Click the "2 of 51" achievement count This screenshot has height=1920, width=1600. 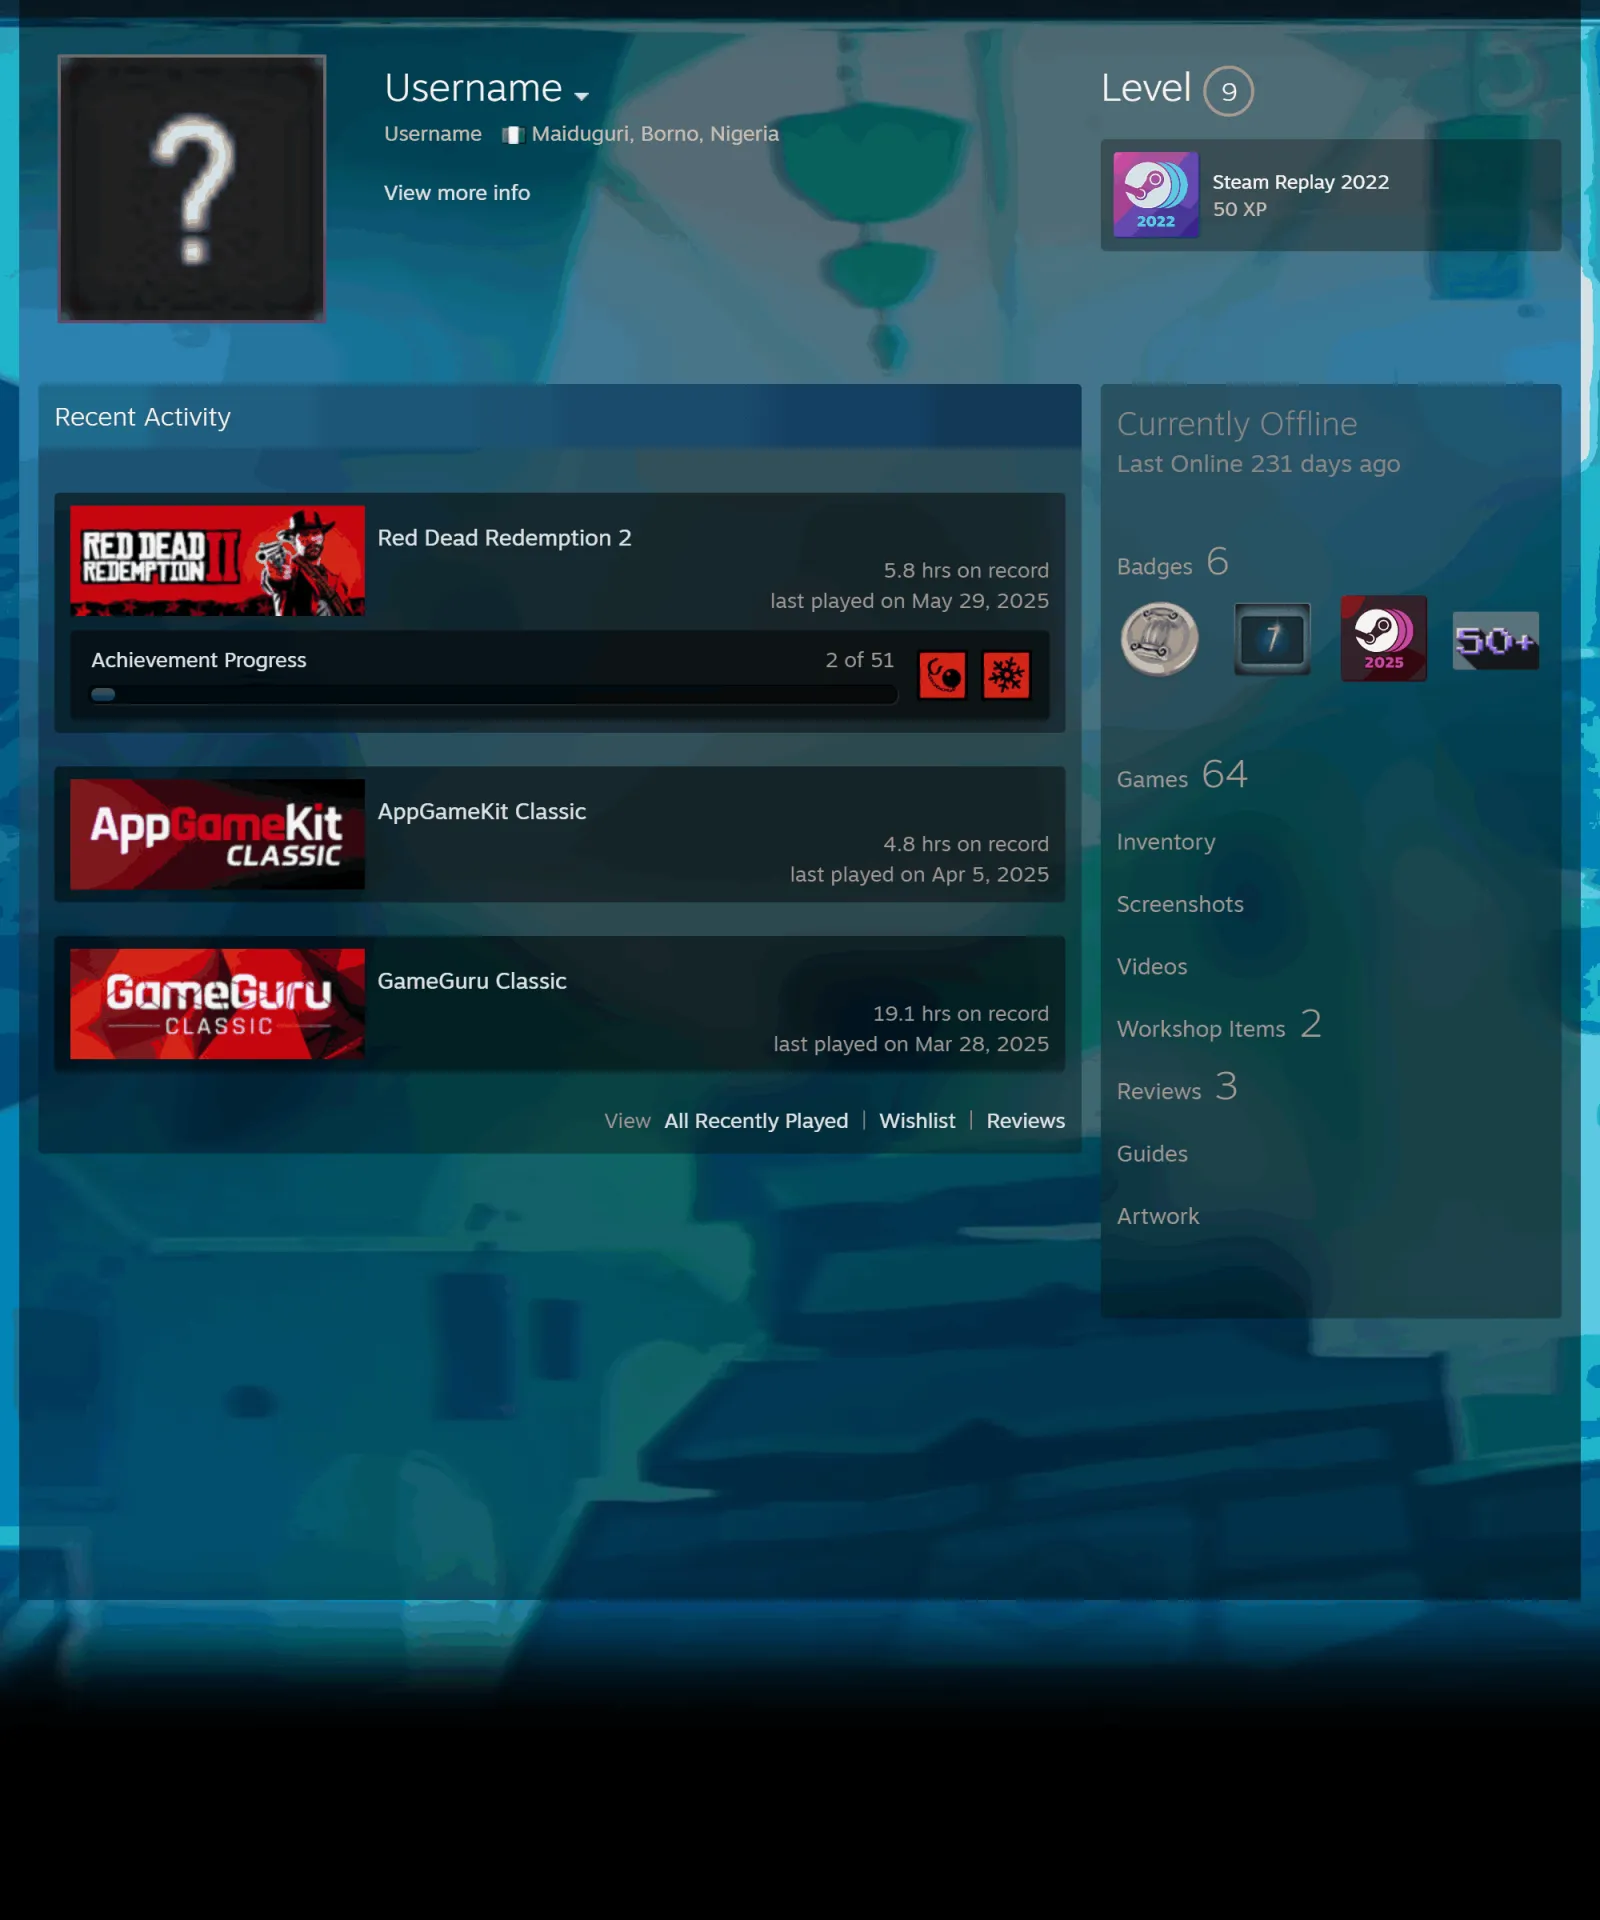[x=859, y=660]
